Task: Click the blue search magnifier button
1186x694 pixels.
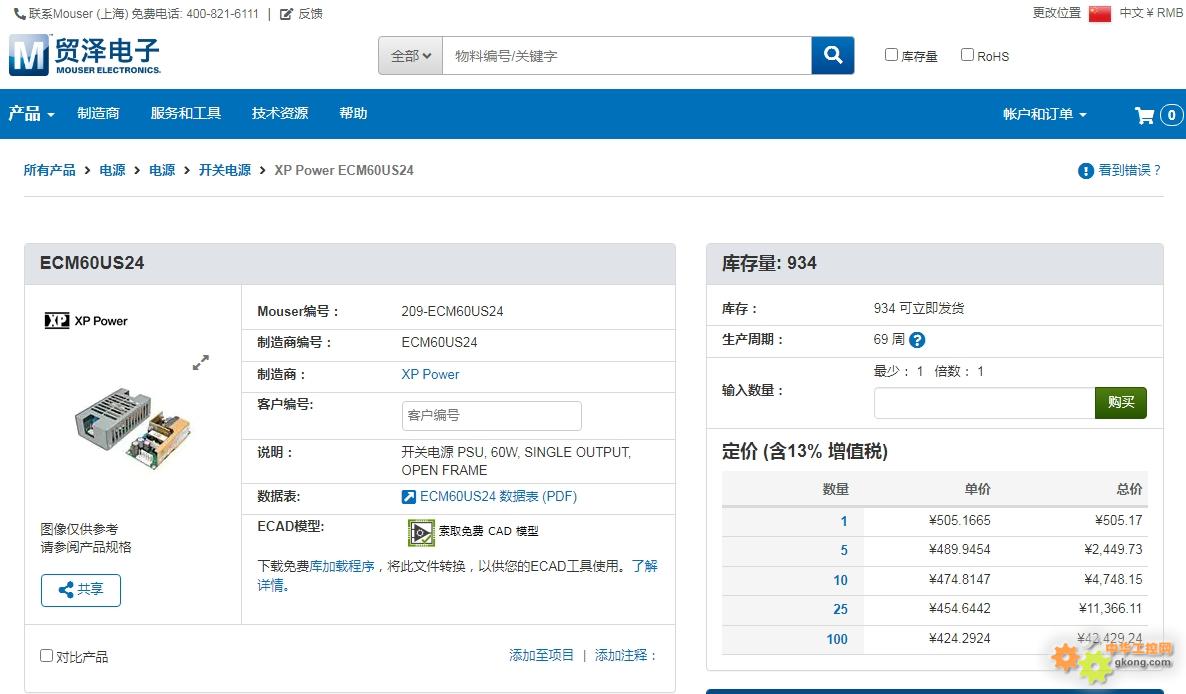Action: pyautogui.click(x=833, y=55)
